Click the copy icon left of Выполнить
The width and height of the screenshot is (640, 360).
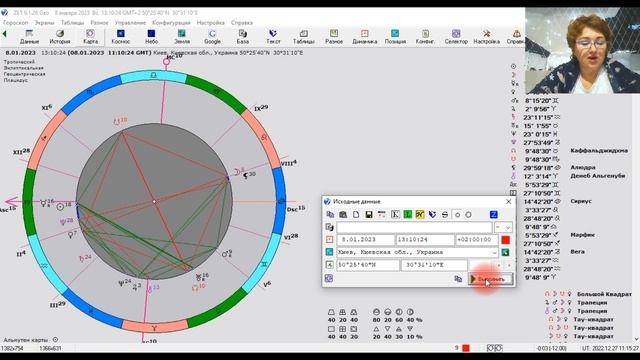click(458, 279)
